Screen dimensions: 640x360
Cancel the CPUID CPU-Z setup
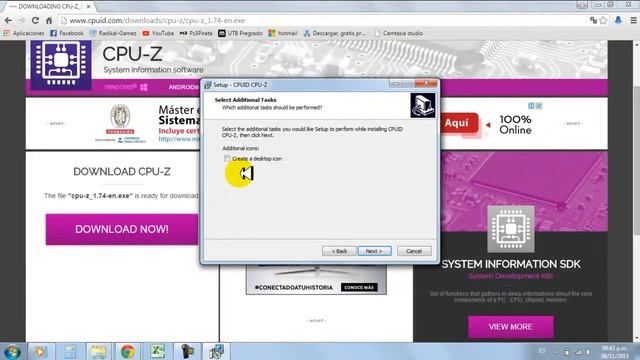coord(414,251)
